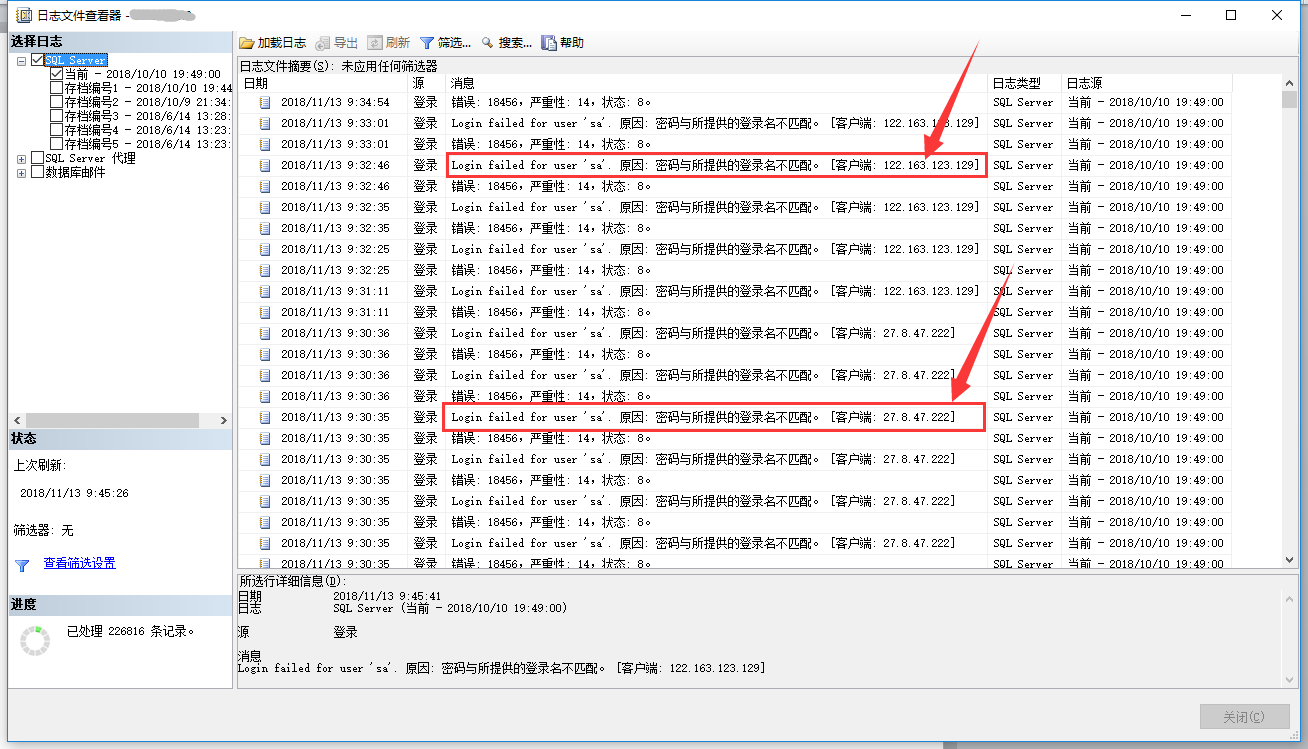
Task: Click the log entry icon for 9:34:54
Action: [265, 102]
